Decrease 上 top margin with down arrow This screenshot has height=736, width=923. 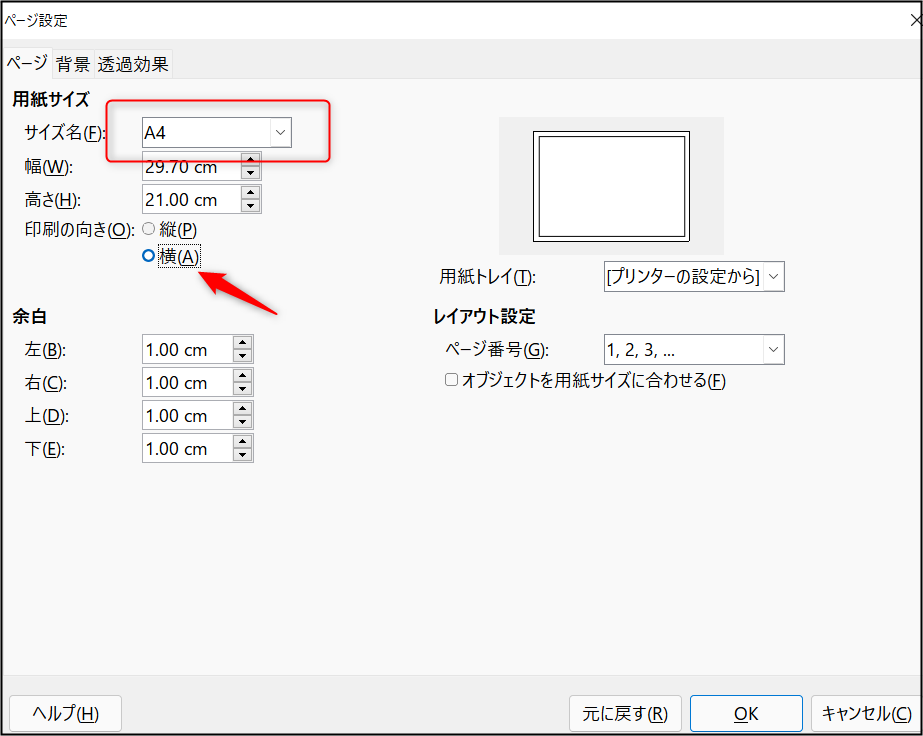[243, 422]
